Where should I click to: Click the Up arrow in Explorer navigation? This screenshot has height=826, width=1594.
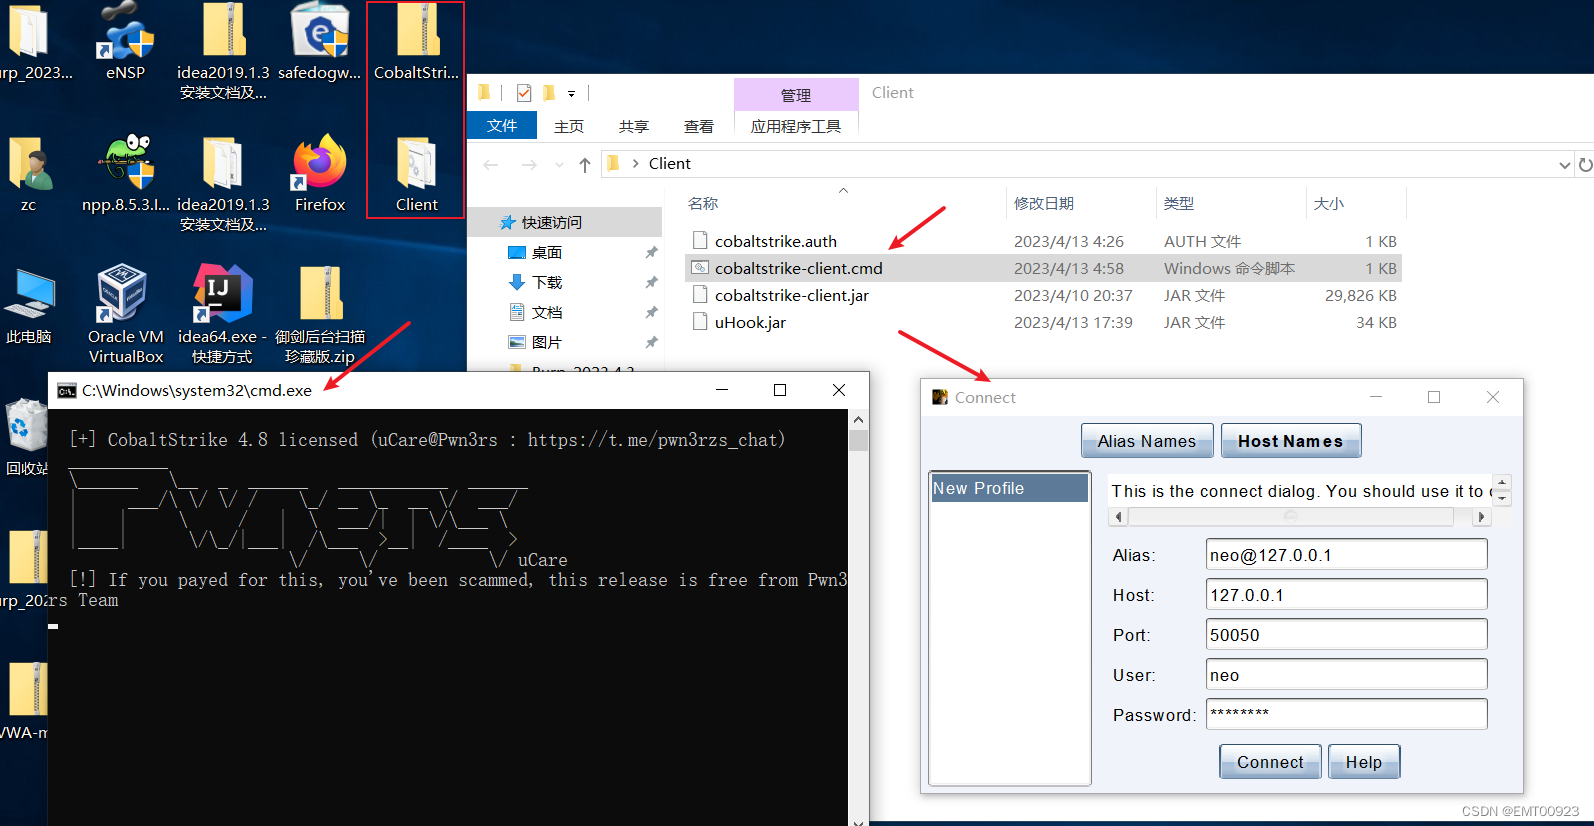click(585, 164)
